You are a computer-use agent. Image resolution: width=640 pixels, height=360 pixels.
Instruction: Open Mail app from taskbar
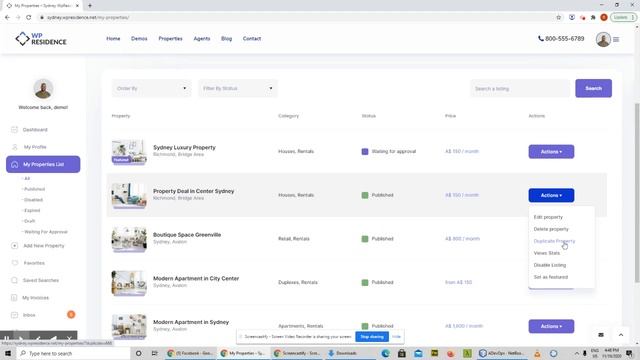click(x=418, y=353)
